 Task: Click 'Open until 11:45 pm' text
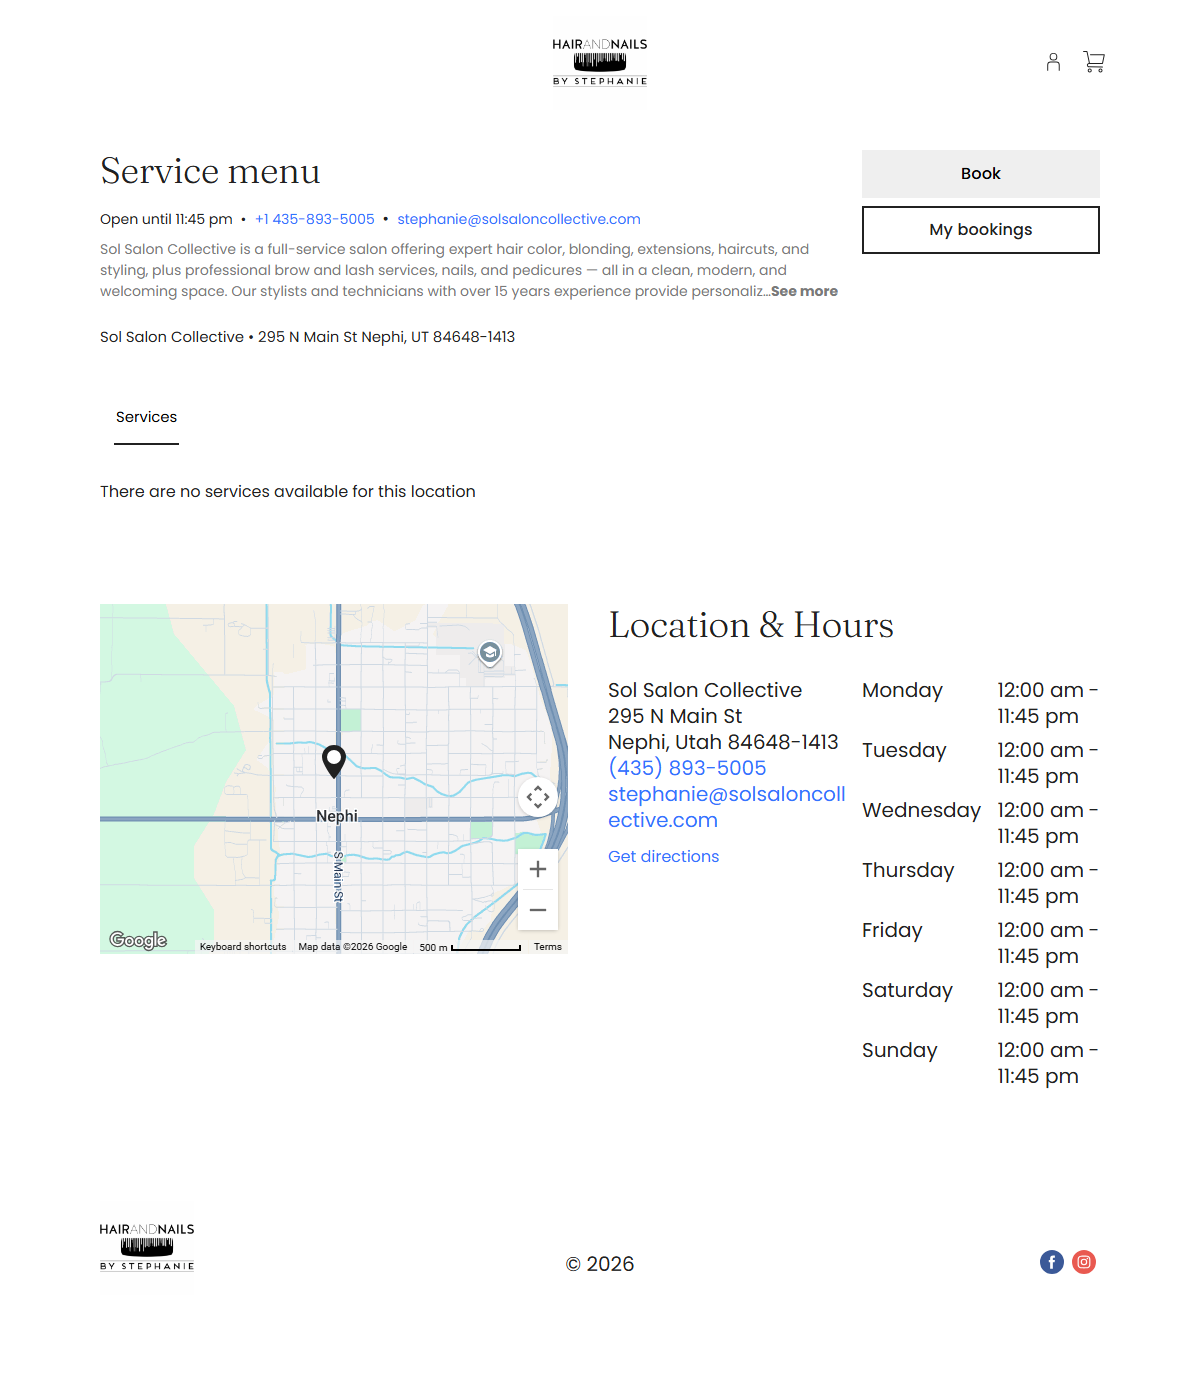pos(166,219)
